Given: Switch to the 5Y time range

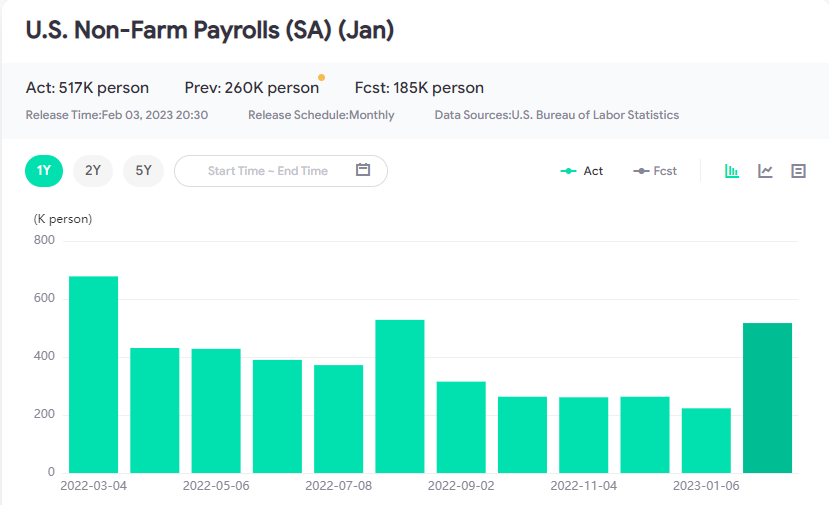Looking at the screenshot, I should click(144, 171).
